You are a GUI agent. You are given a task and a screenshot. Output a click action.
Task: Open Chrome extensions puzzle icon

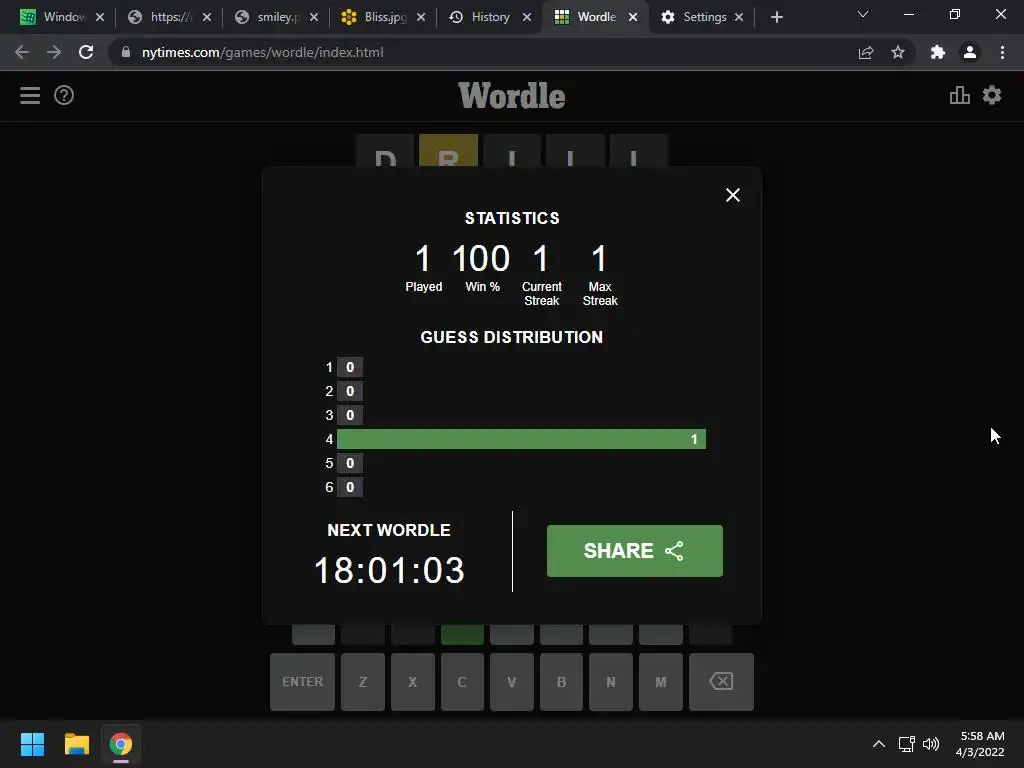(938, 52)
